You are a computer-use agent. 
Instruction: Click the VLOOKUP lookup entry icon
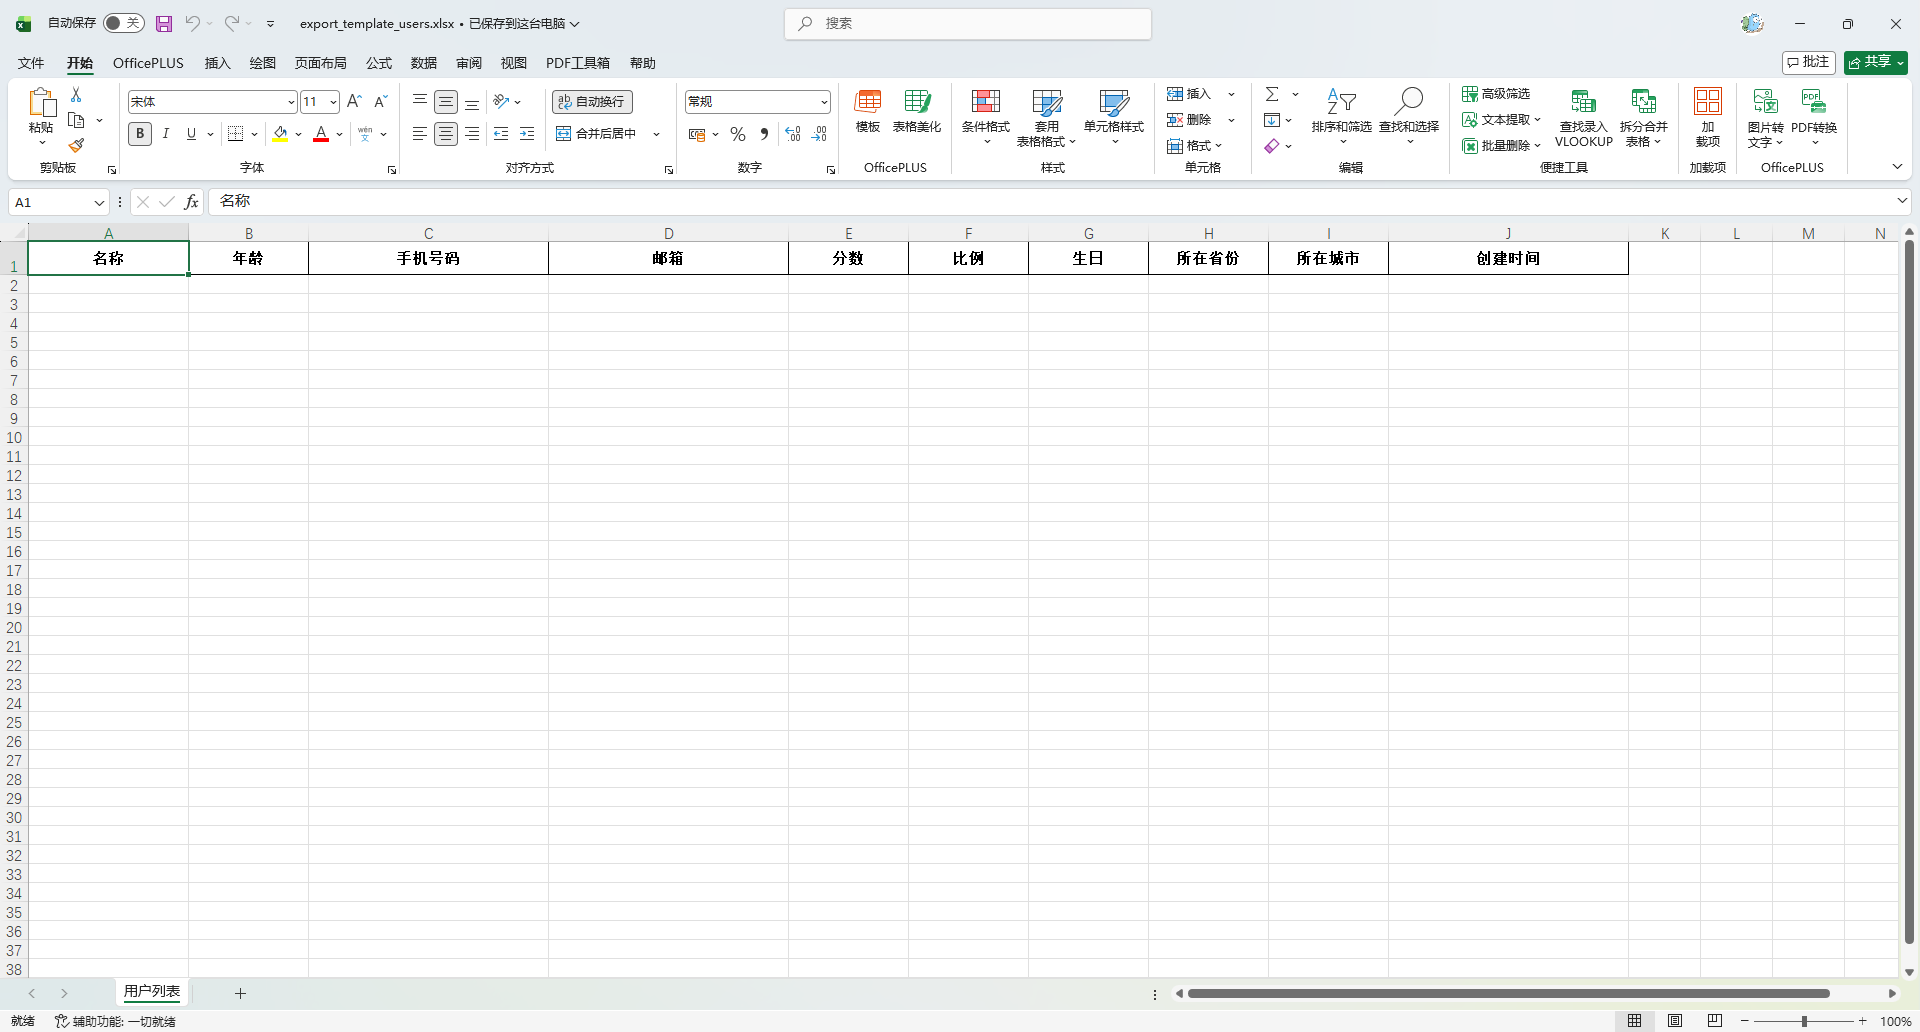pos(1583,102)
